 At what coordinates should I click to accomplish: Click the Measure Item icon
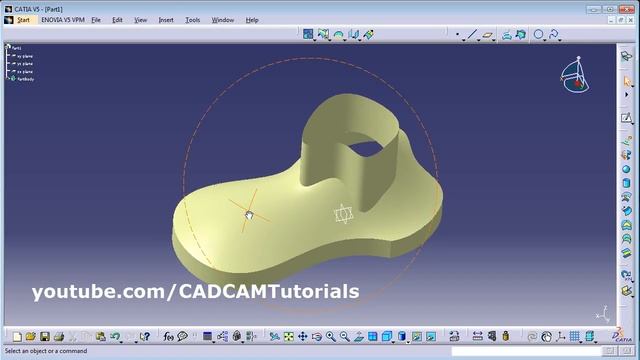pyautogui.click(x=492, y=337)
